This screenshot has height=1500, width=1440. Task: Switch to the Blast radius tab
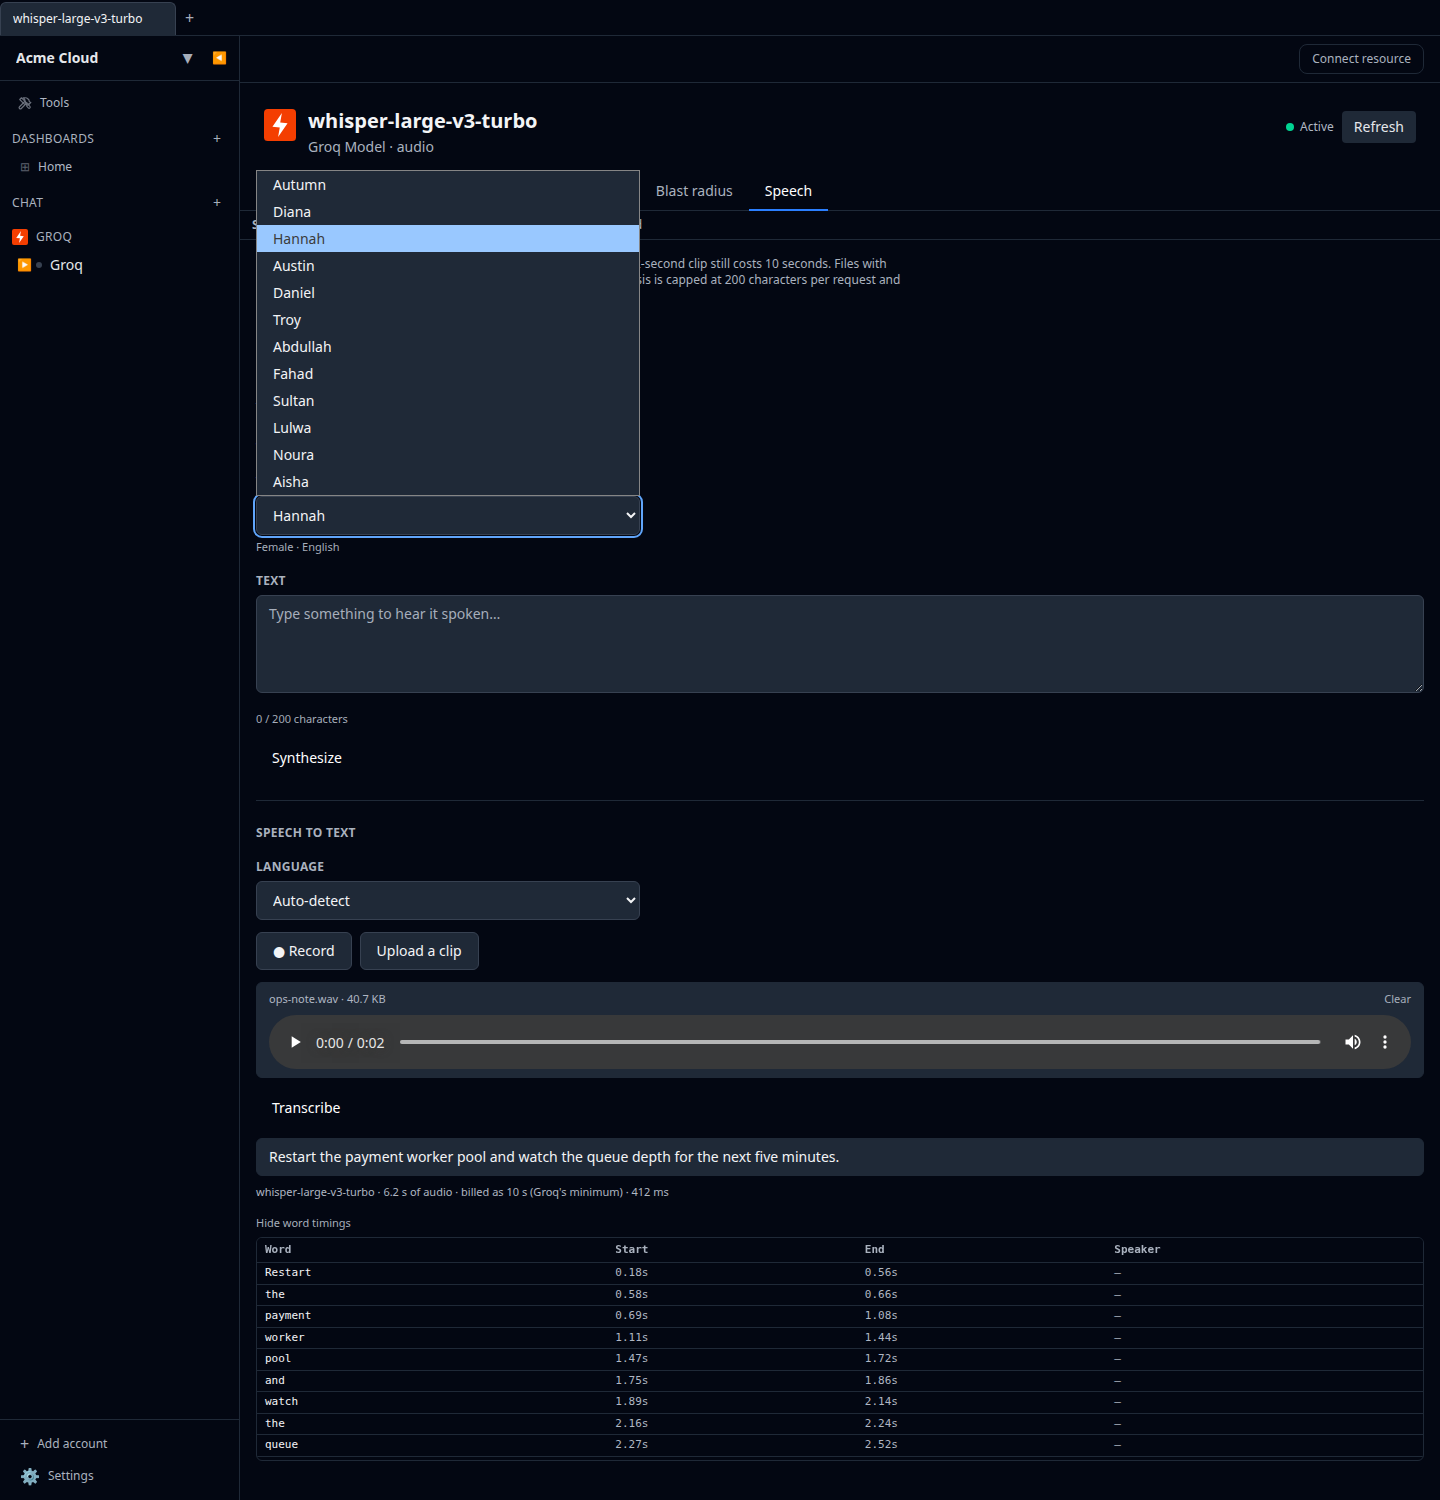point(694,191)
